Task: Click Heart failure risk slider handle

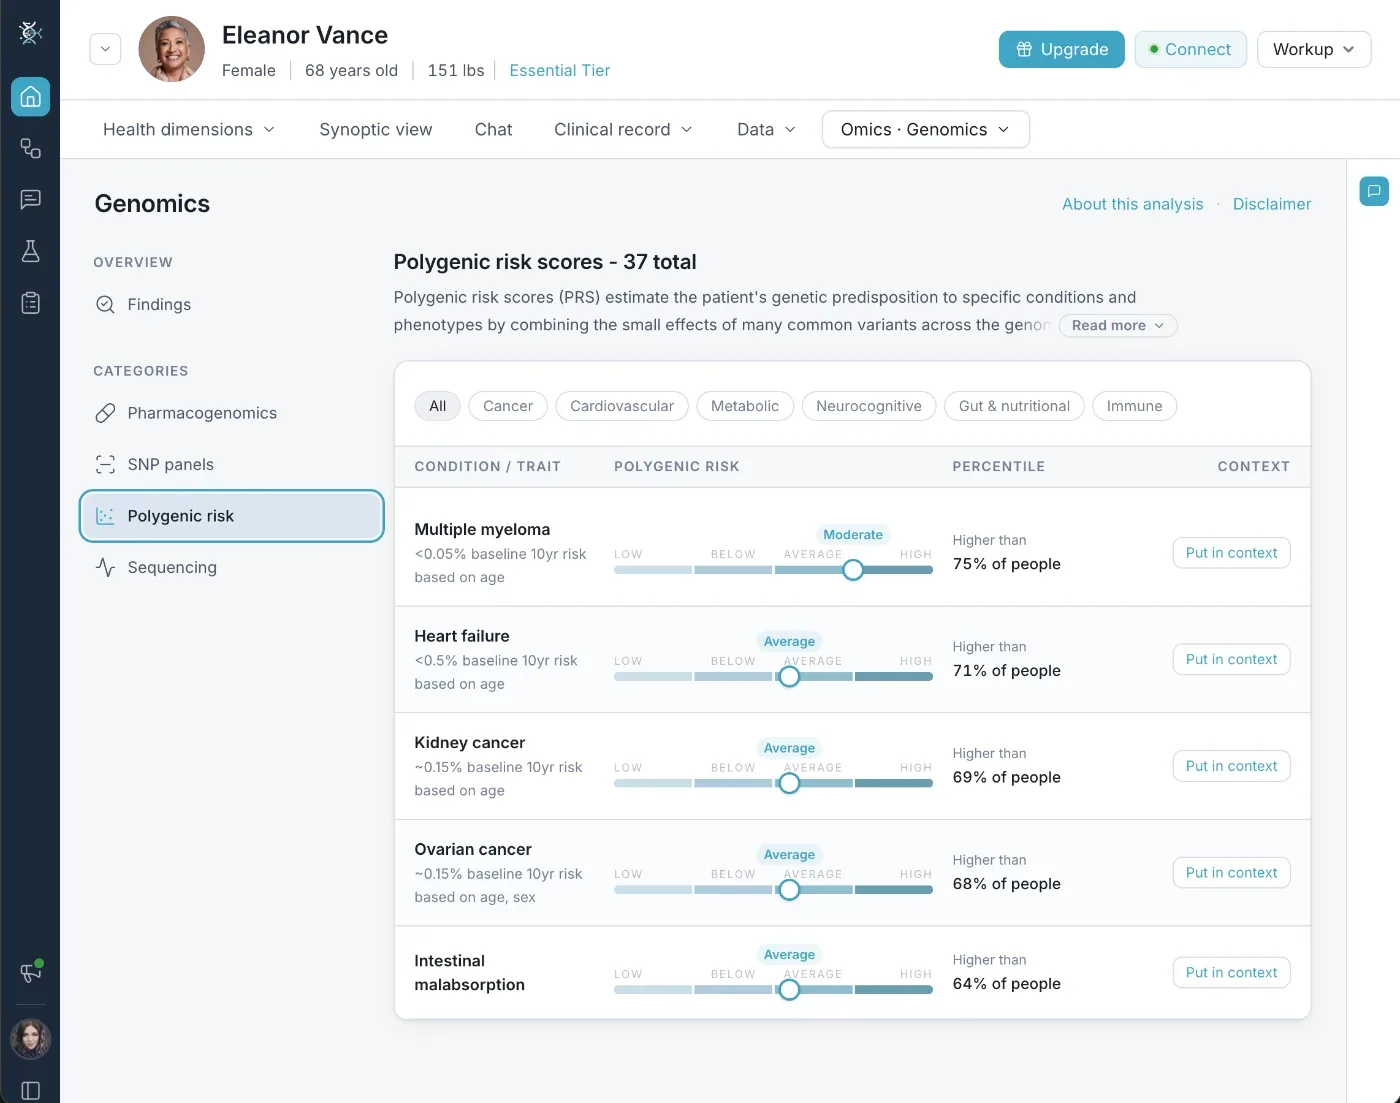Action: click(789, 677)
